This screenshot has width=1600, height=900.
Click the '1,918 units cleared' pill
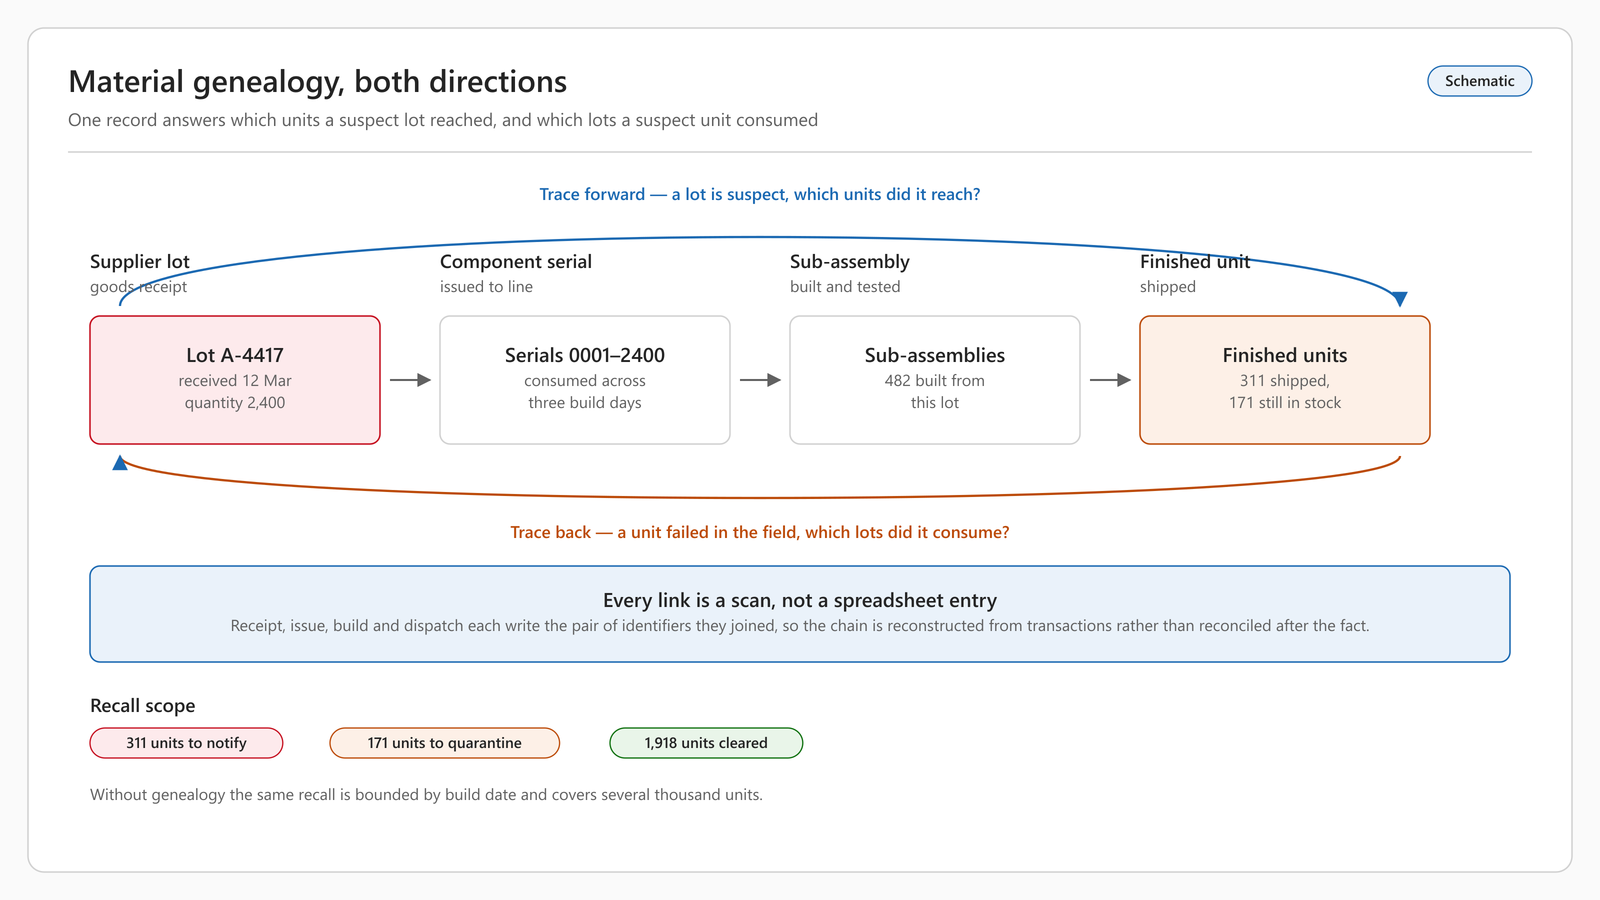706,743
